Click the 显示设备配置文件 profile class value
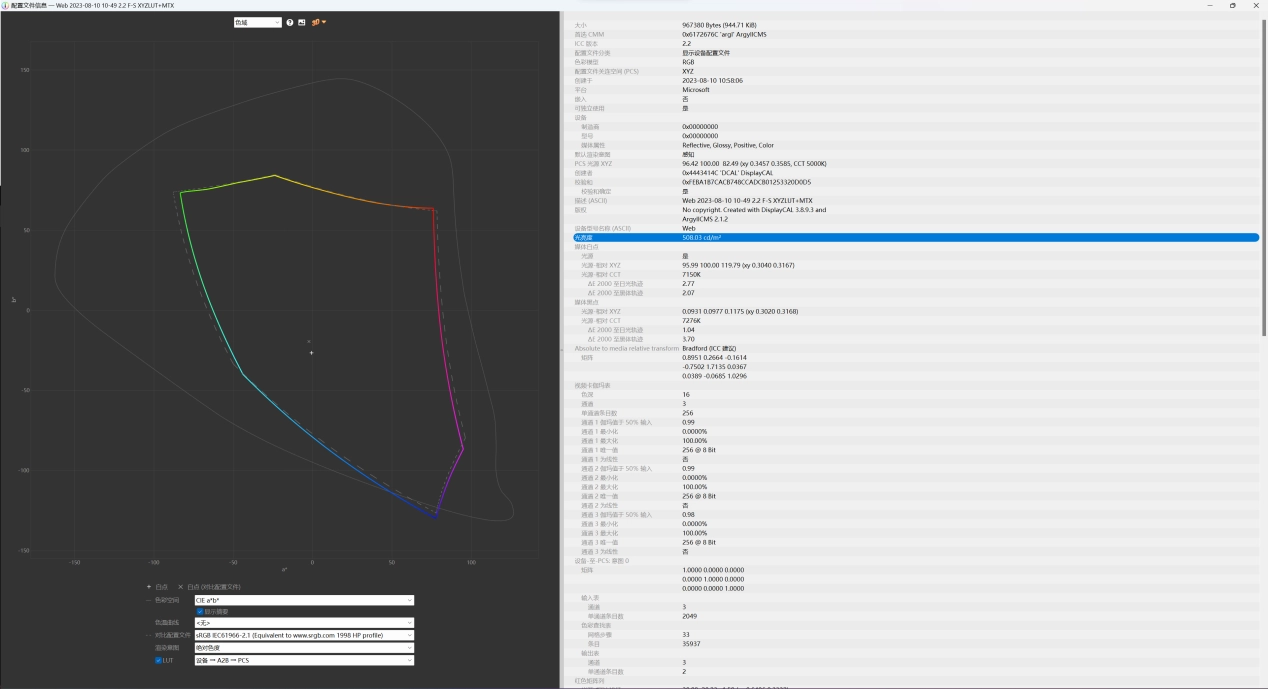Screen dimensions: 1268x689 click(x=706, y=52)
